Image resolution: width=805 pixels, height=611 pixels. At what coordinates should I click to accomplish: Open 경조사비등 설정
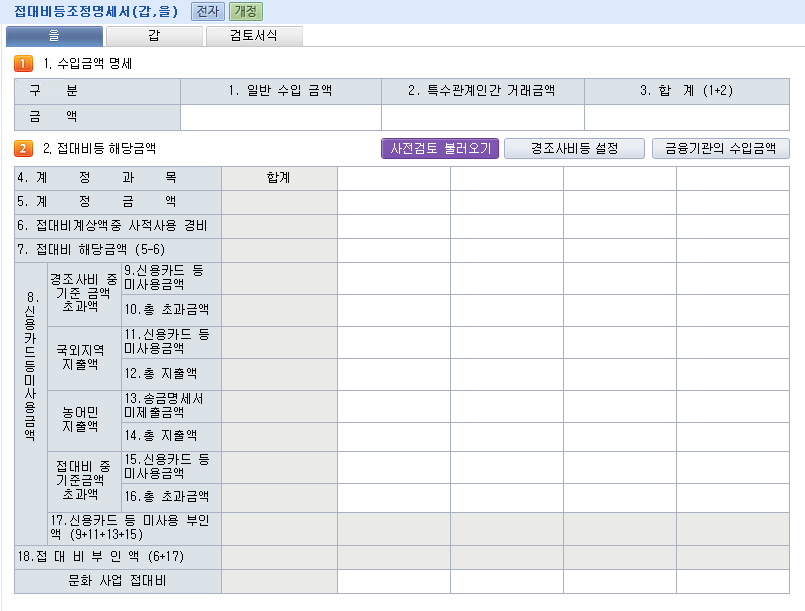[574, 148]
